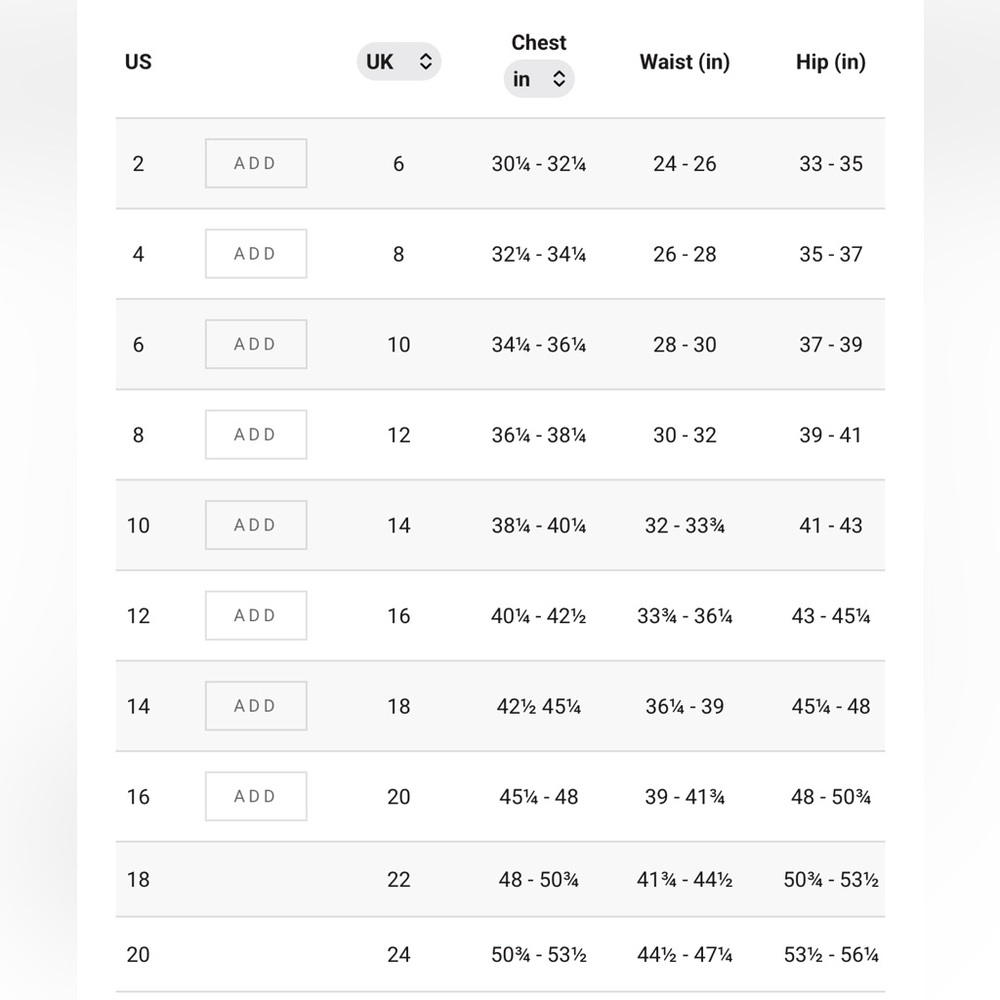Add US size 4
The image size is (1000, 1000).
[x=256, y=254]
